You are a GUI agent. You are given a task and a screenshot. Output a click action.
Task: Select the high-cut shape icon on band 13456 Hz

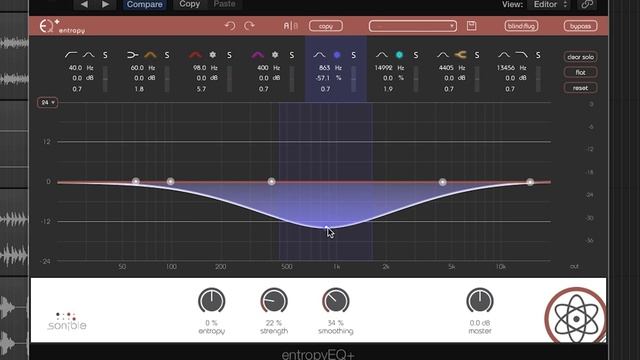pyautogui.click(x=521, y=55)
